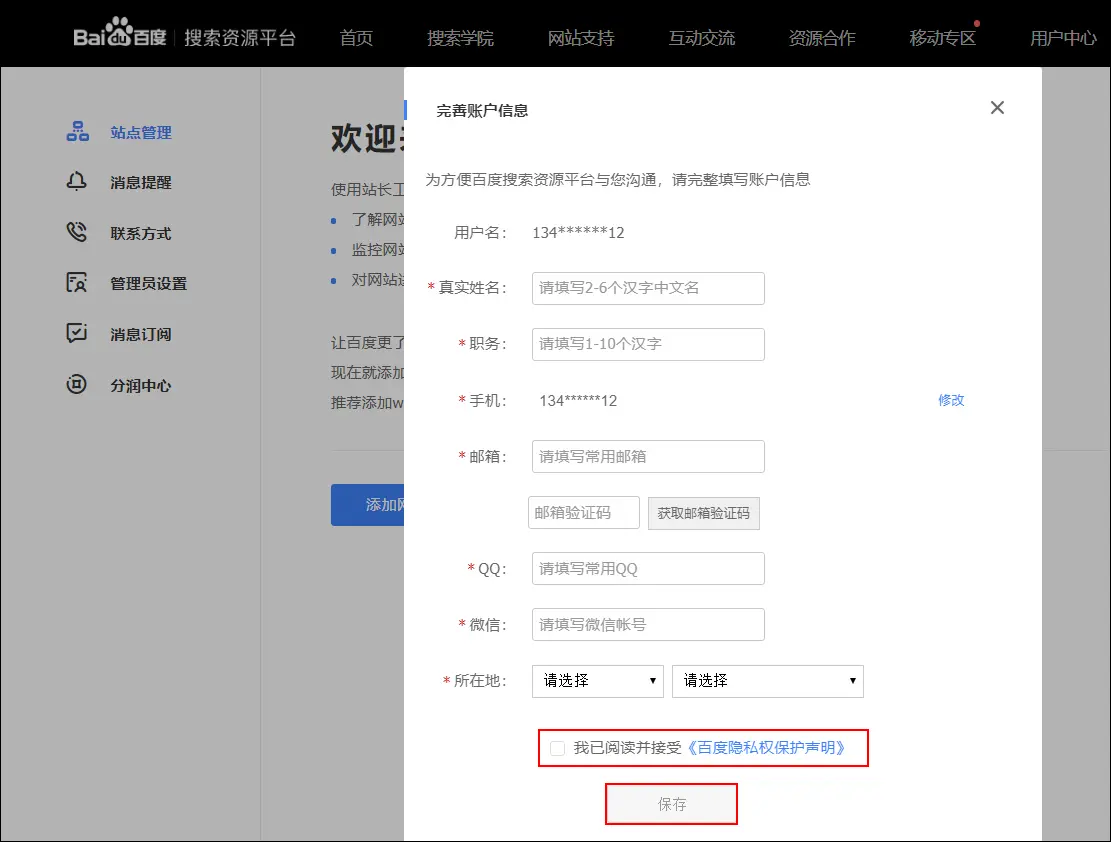Check the privacy agreement checkbox
1111x842 pixels.
coord(557,748)
